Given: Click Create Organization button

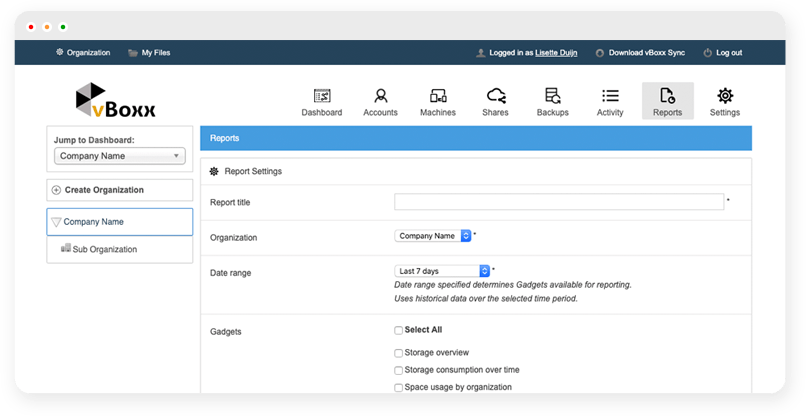Looking at the screenshot, I should (119, 190).
